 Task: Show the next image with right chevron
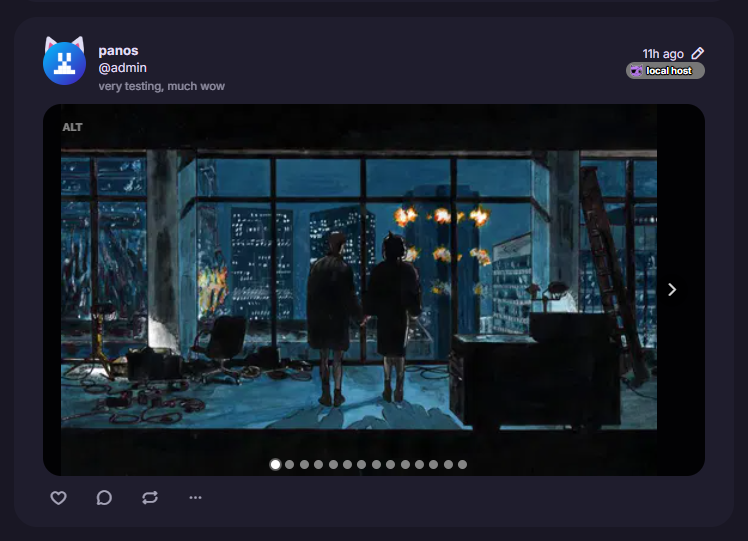pyautogui.click(x=672, y=290)
